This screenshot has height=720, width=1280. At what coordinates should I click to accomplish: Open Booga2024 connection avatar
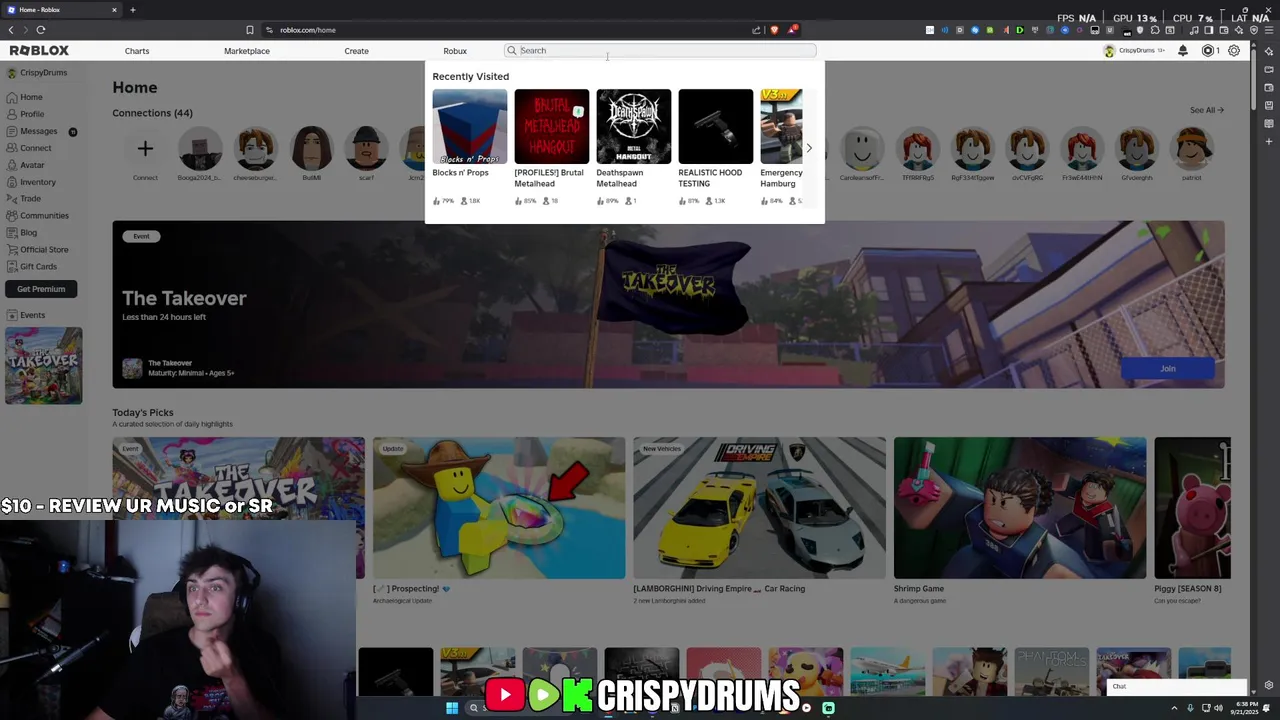coord(200,149)
